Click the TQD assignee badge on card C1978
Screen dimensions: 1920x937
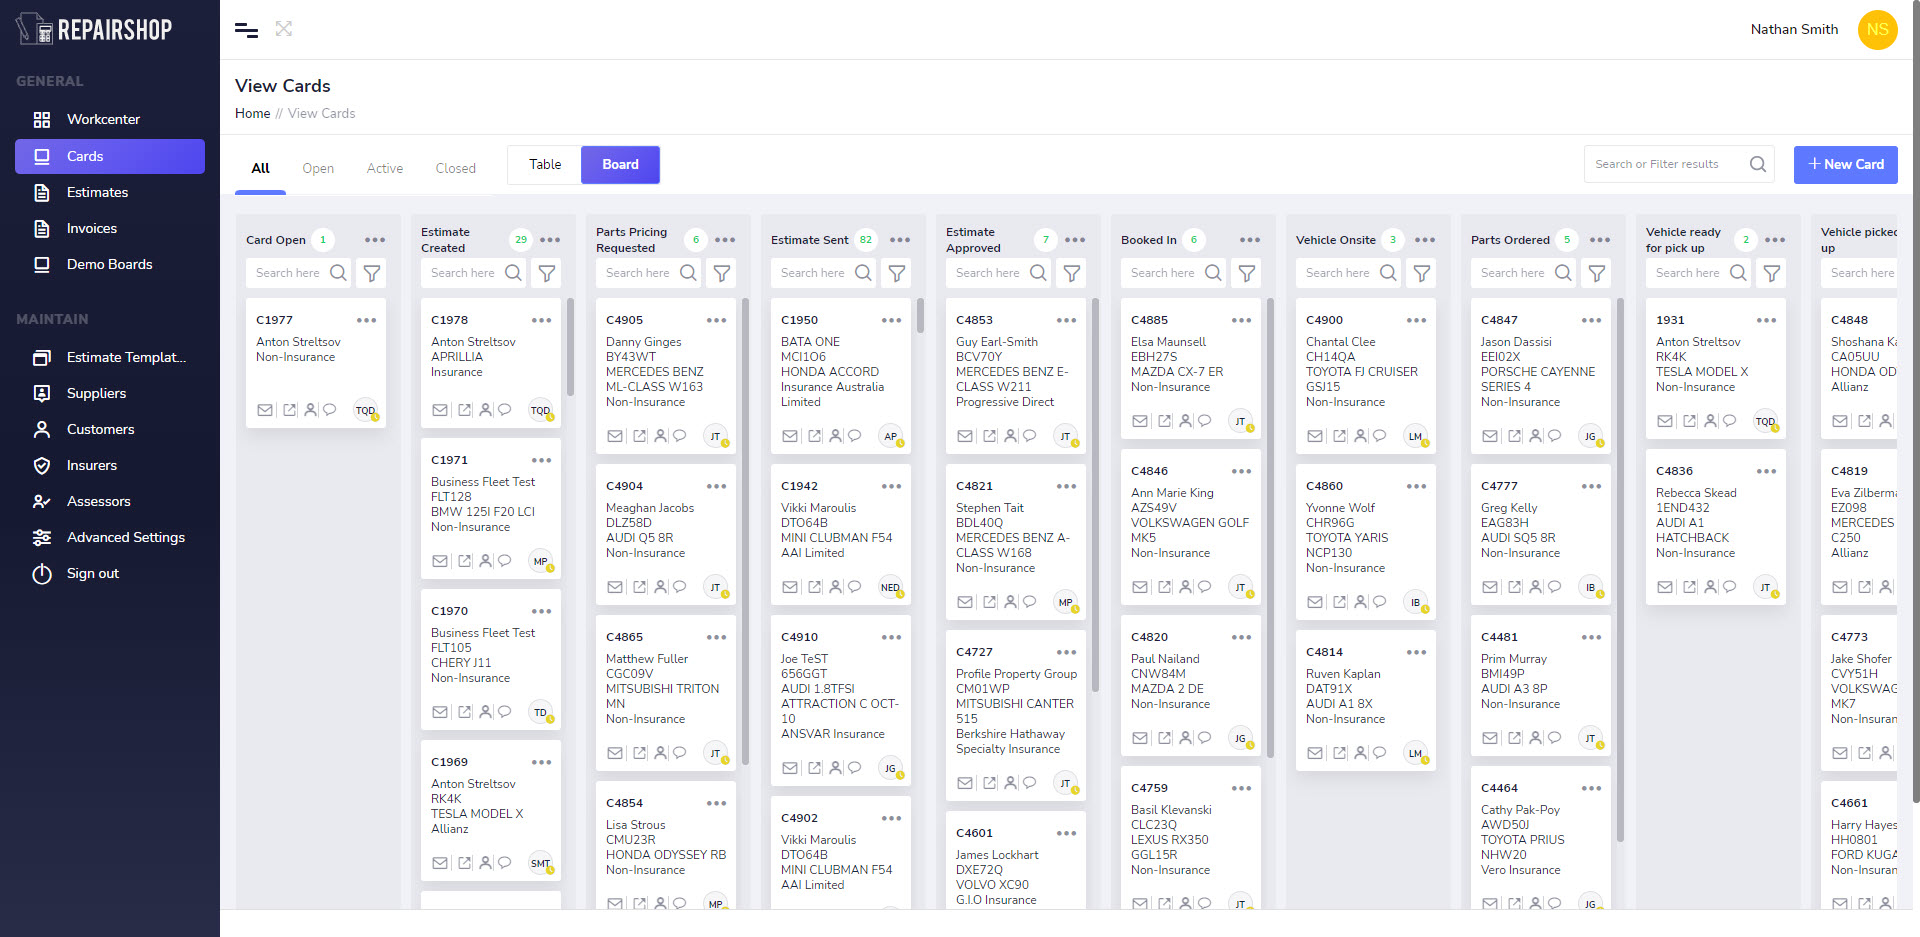pos(540,410)
